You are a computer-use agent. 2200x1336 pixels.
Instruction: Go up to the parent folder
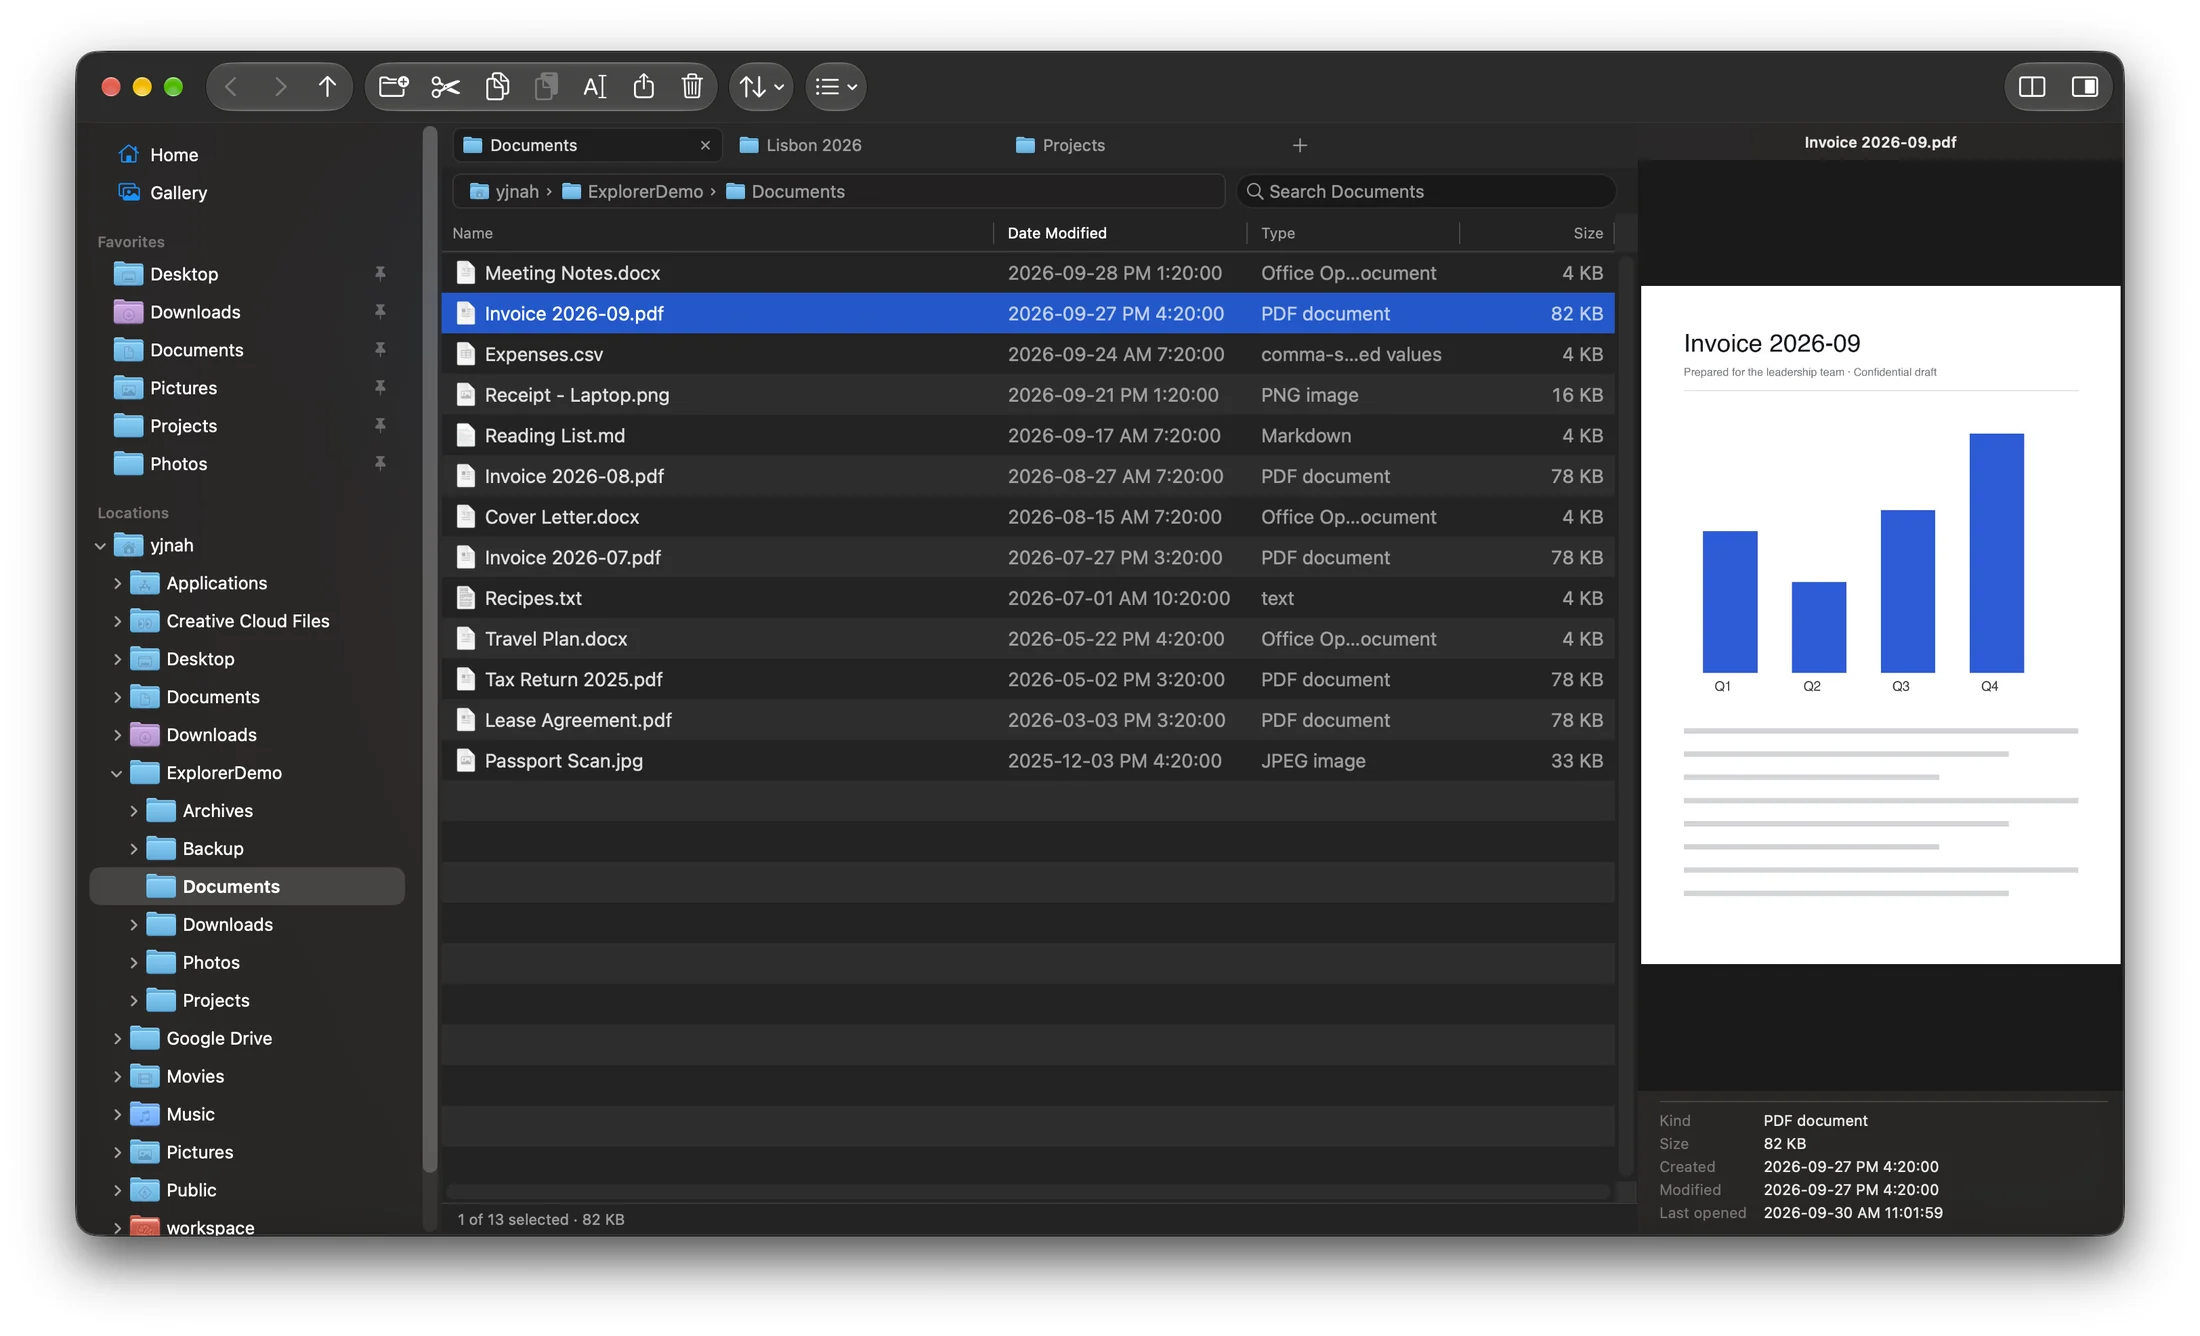pyautogui.click(x=327, y=87)
